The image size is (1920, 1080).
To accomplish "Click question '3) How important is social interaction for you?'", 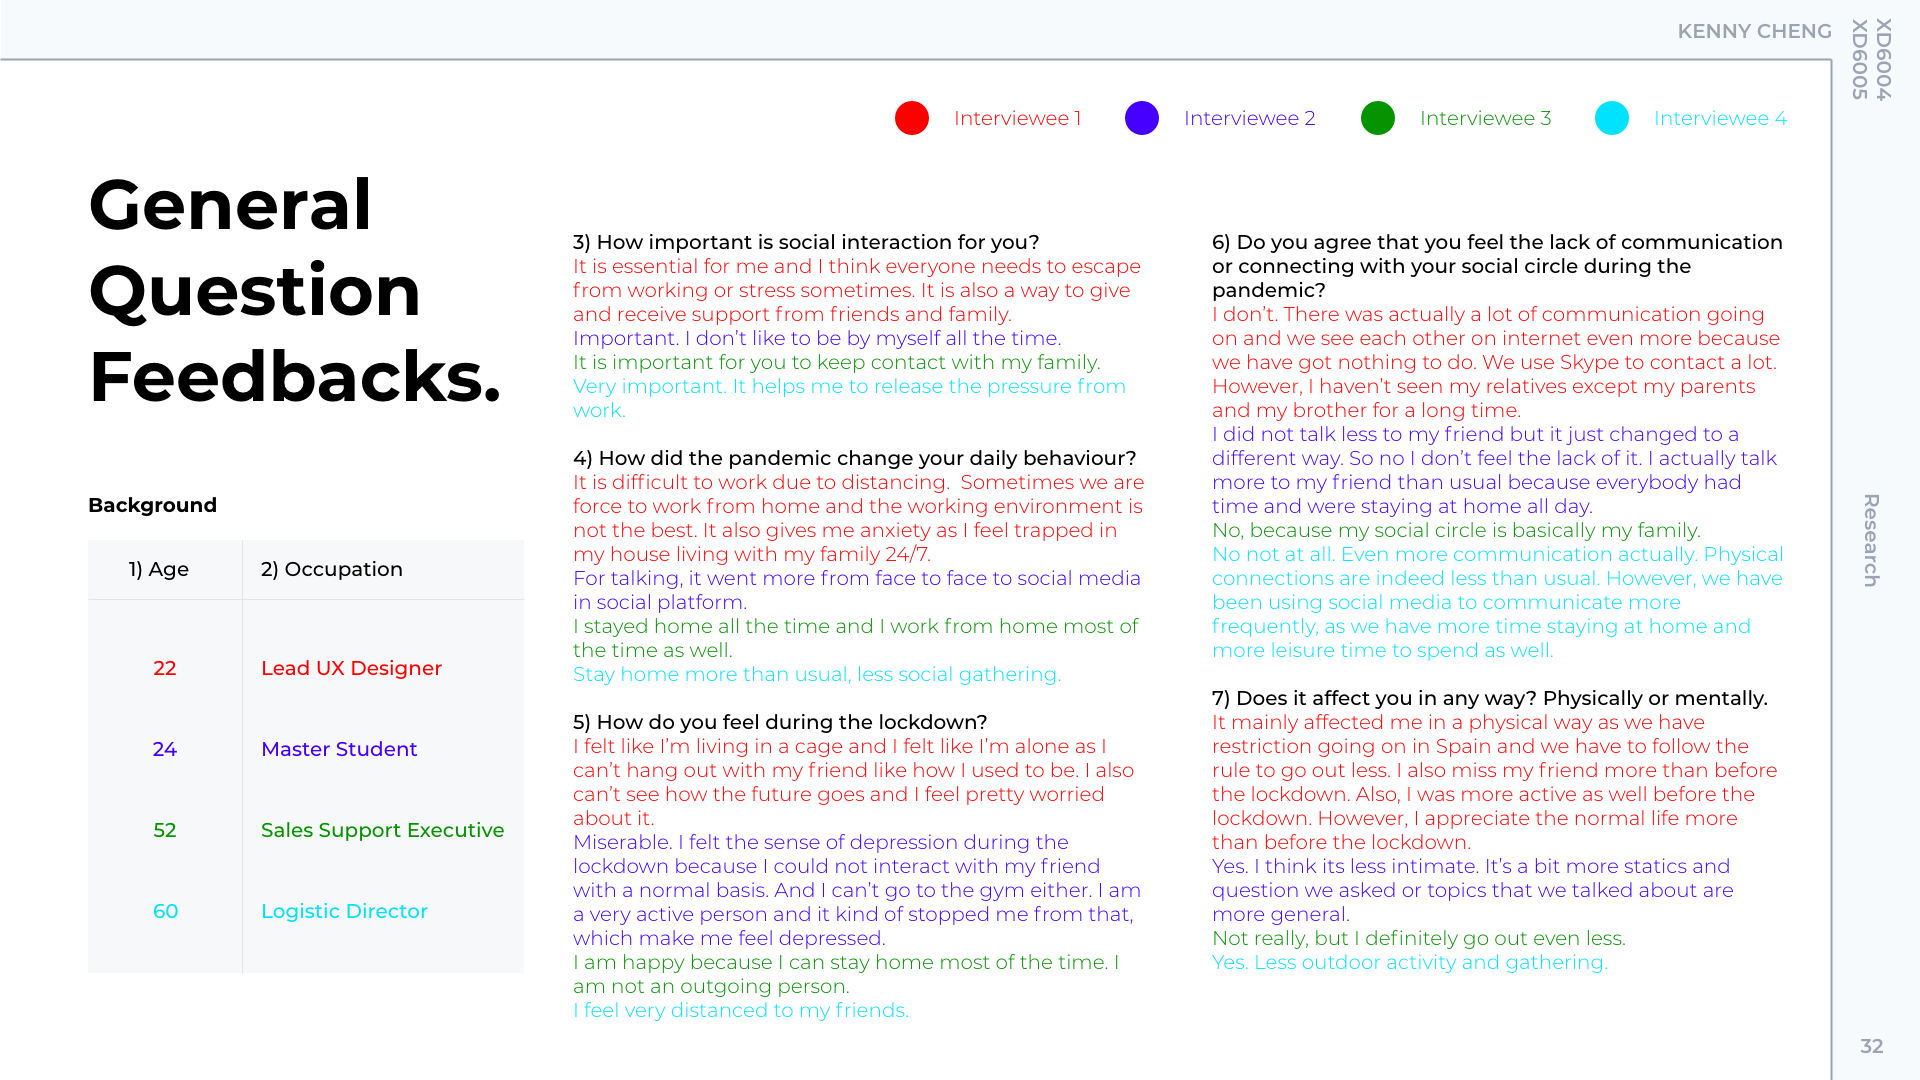I will click(x=806, y=242).
